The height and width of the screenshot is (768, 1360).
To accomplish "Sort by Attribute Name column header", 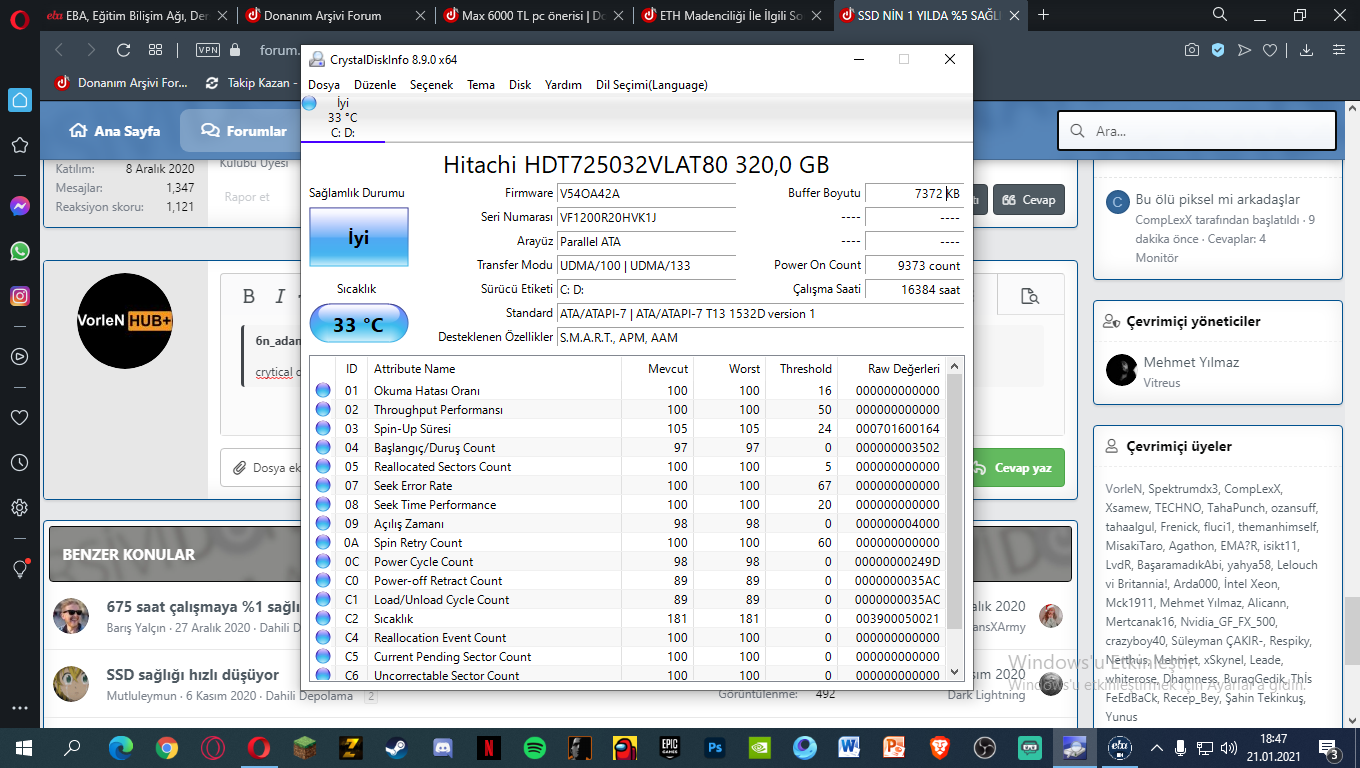I will [x=494, y=369].
